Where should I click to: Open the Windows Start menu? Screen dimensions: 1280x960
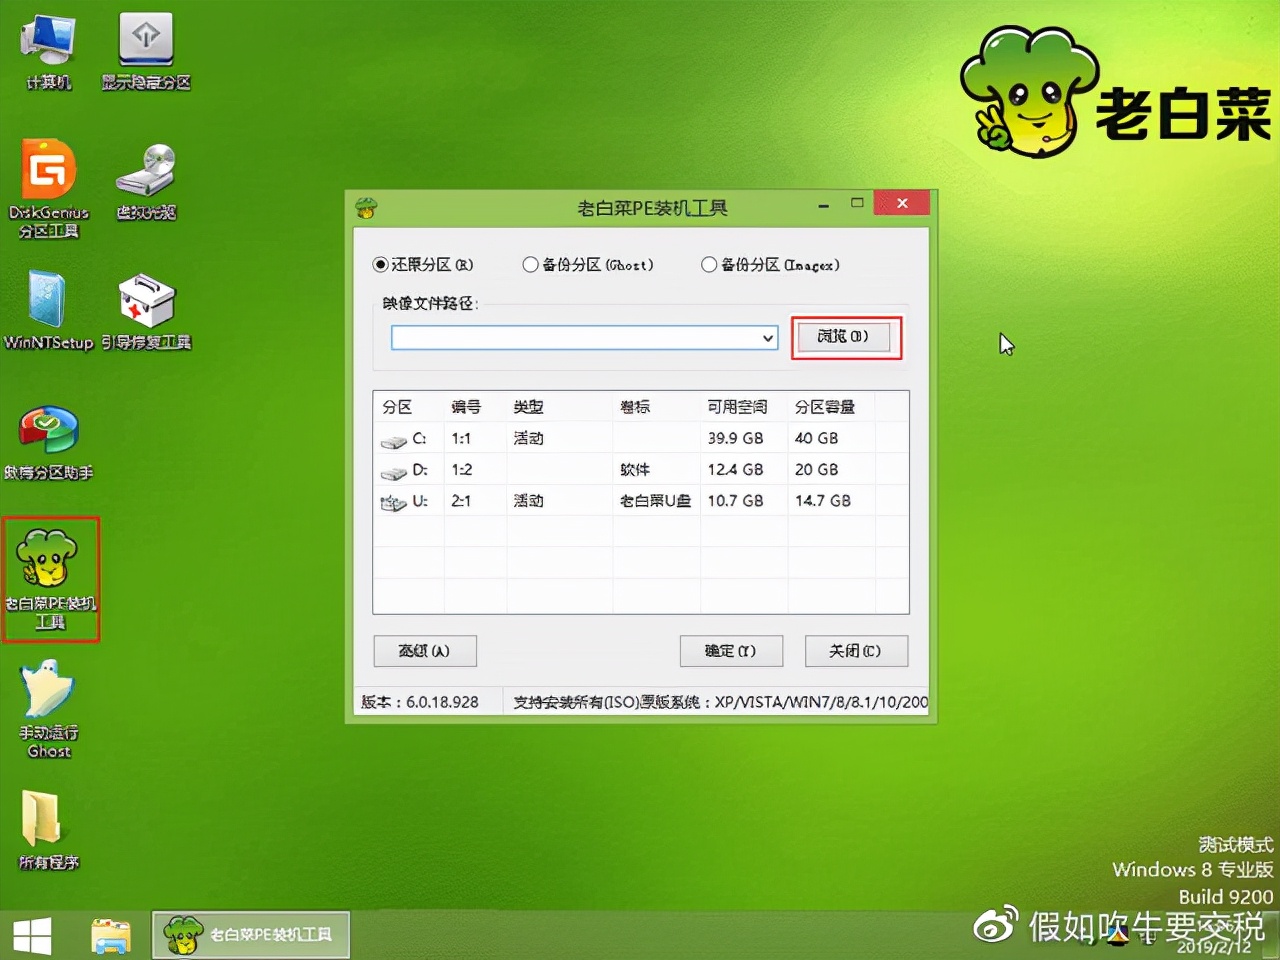point(31,934)
